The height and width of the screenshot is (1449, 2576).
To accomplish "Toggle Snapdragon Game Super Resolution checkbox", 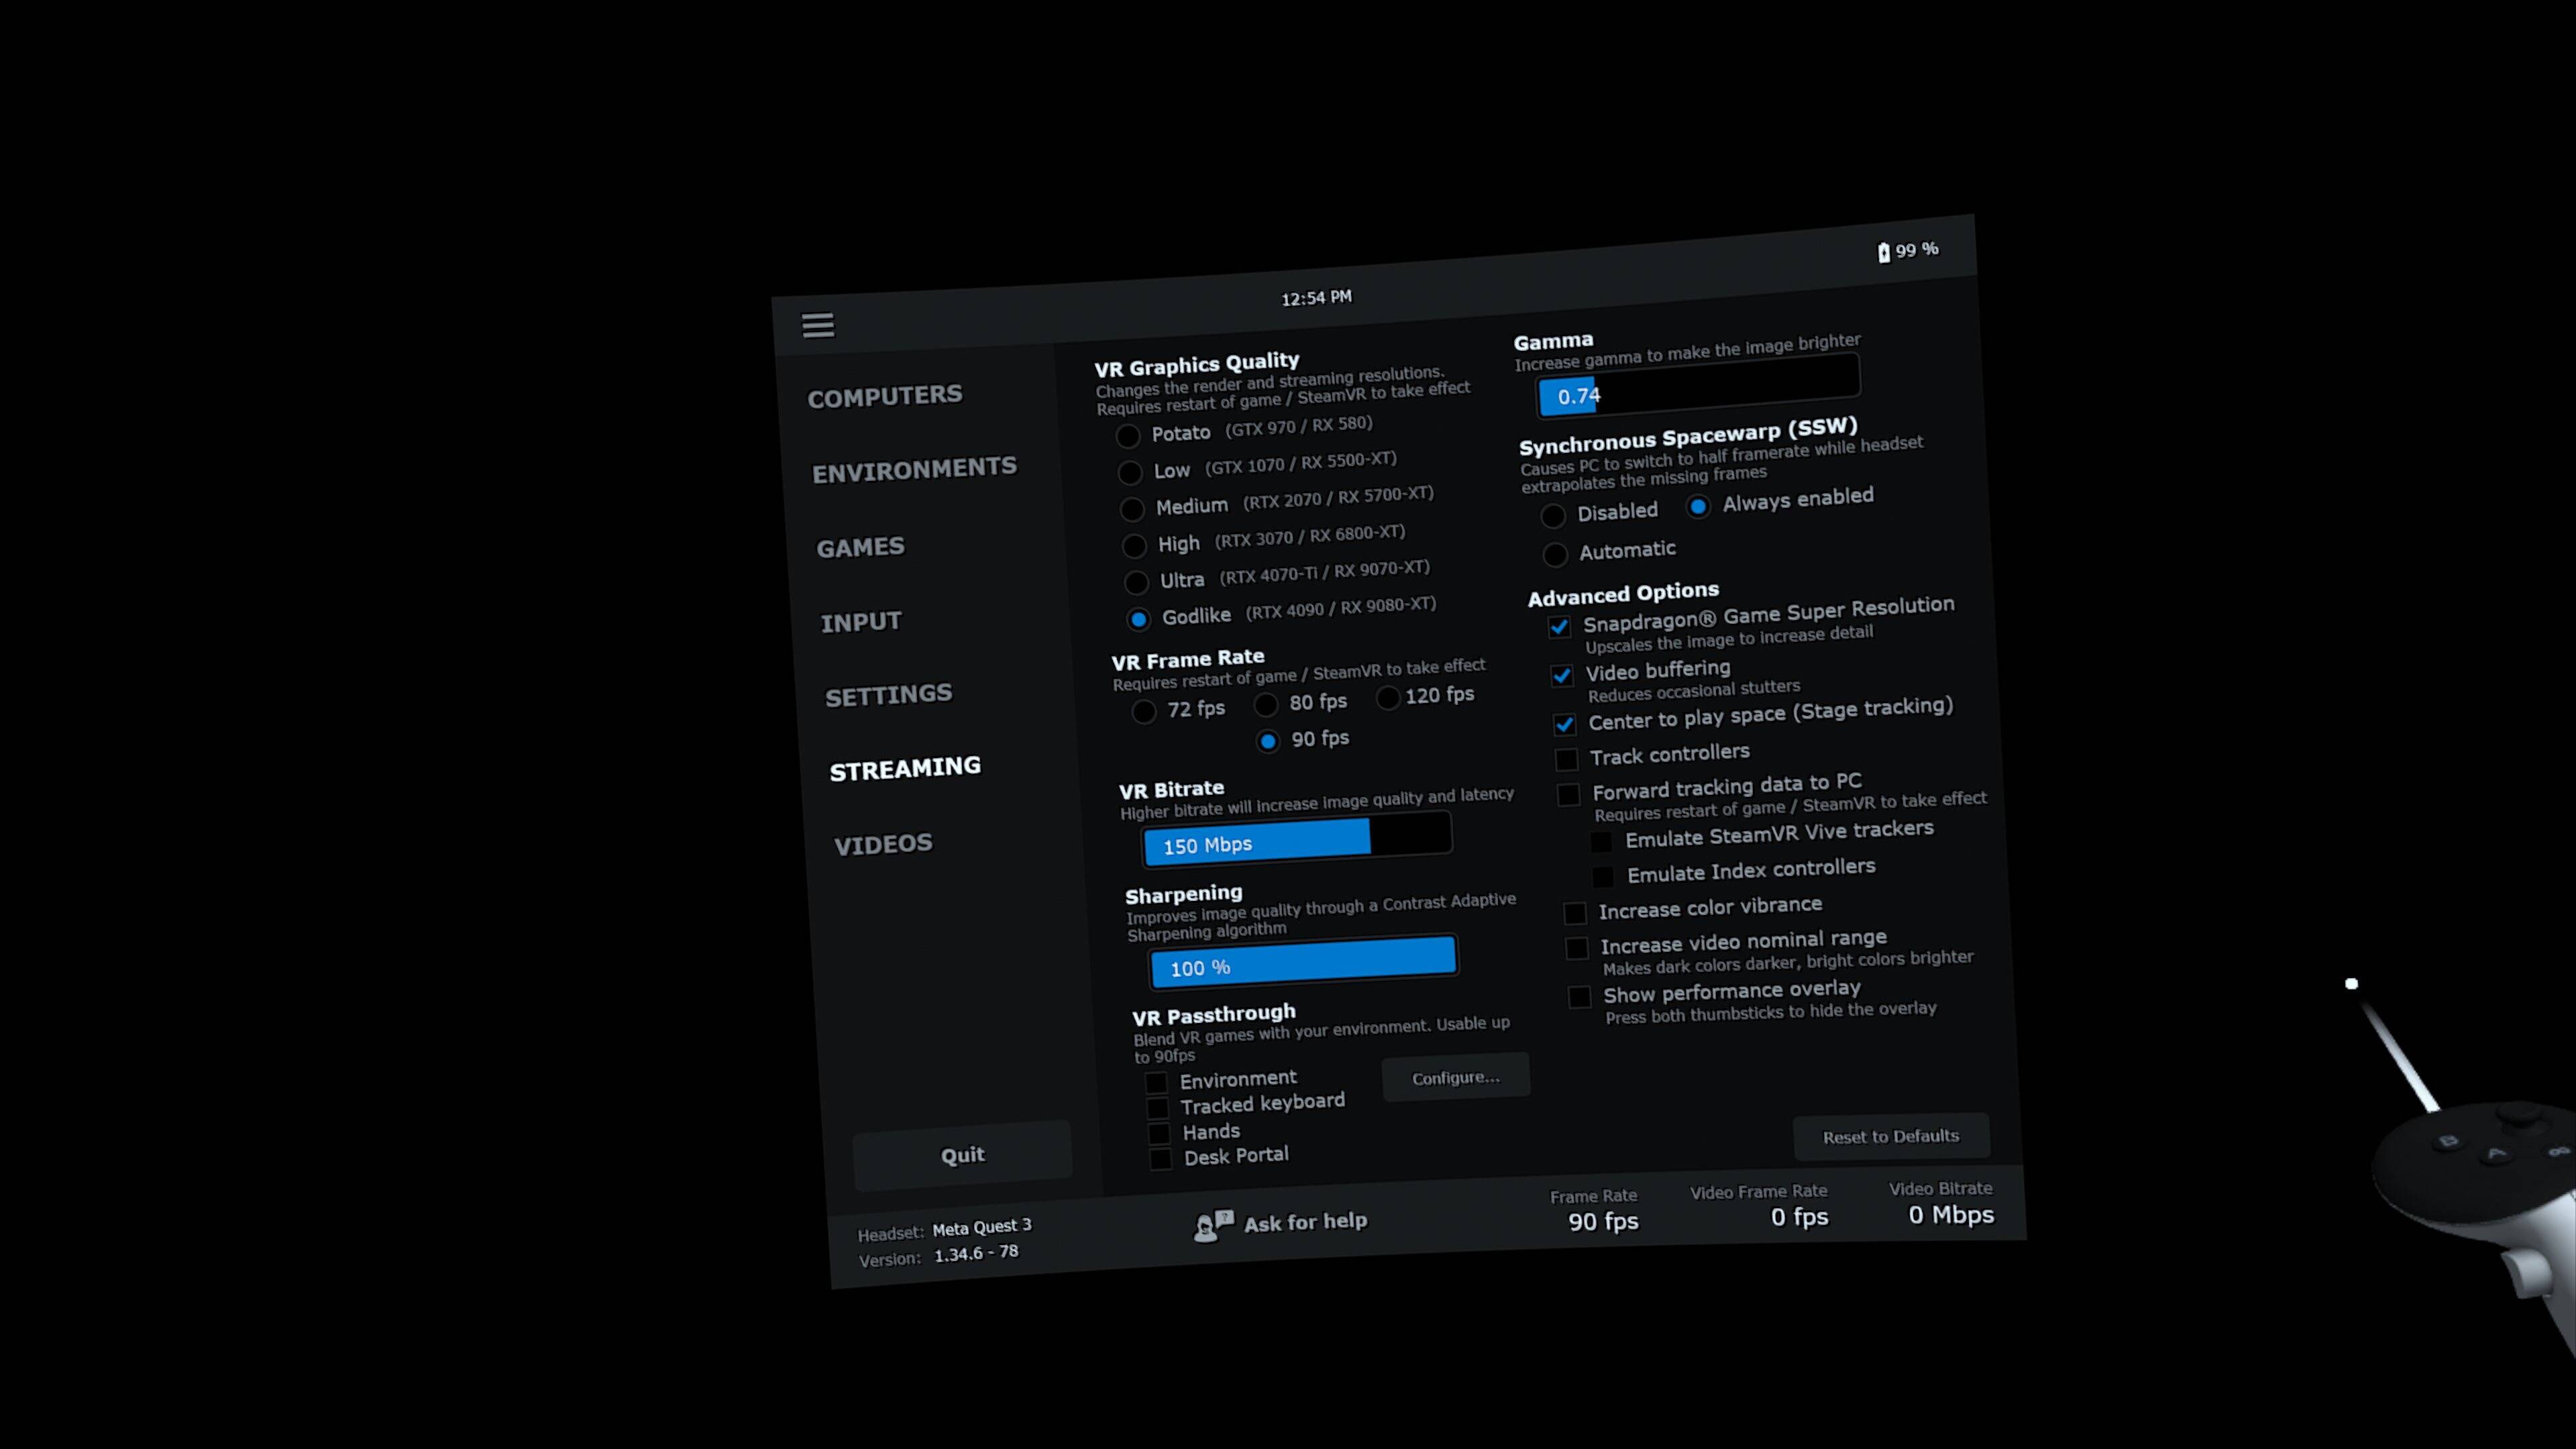I will coord(1559,627).
